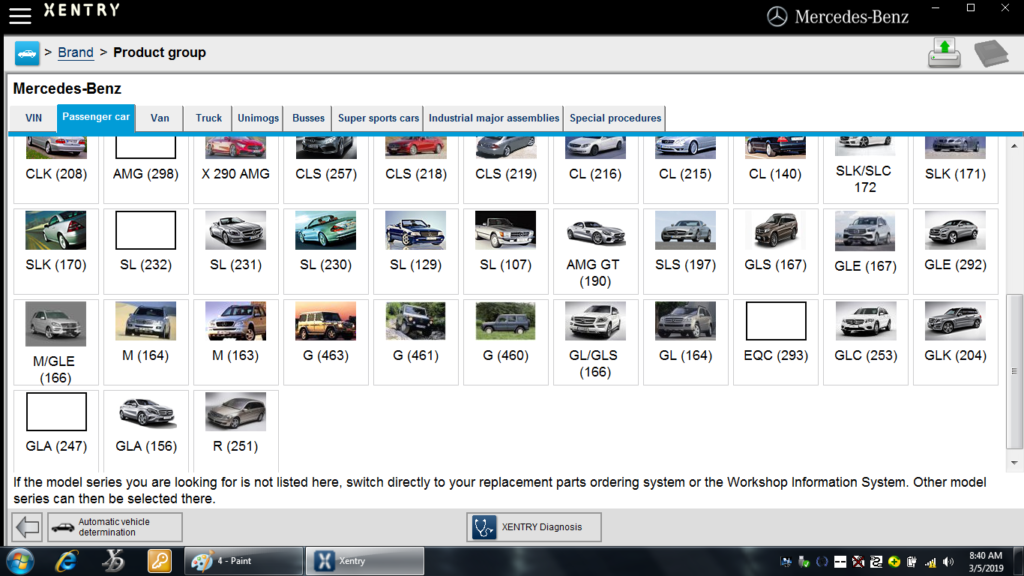Pick the SL (230) model thumbnail
The image size is (1024, 576).
tap(325, 230)
